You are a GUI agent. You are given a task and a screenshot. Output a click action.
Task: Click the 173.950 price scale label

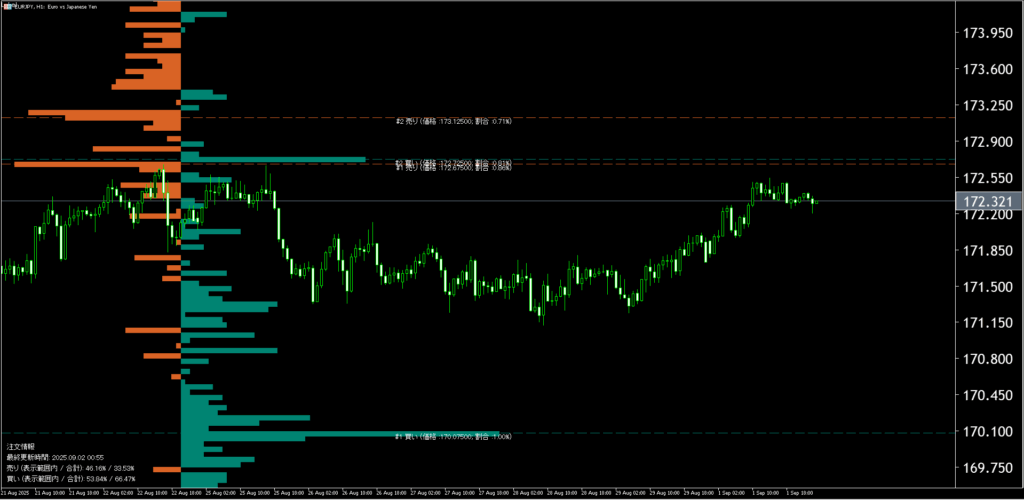point(987,33)
